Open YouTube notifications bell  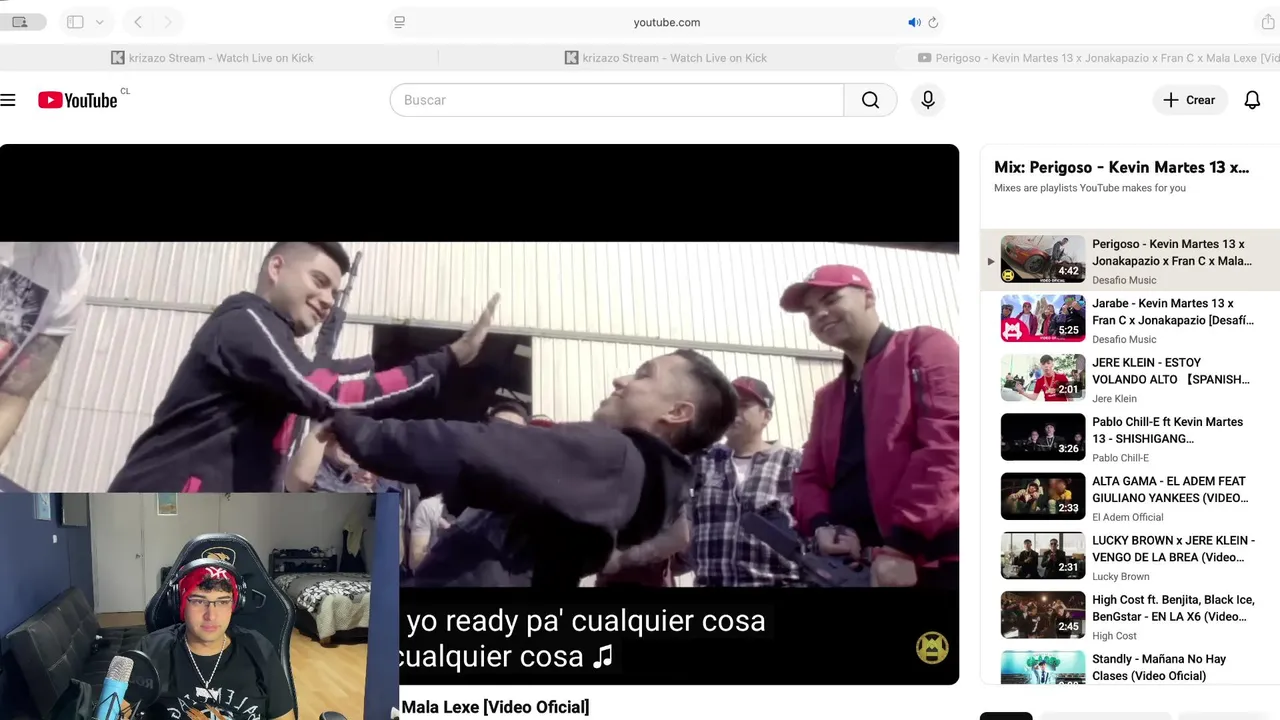click(1252, 100)
